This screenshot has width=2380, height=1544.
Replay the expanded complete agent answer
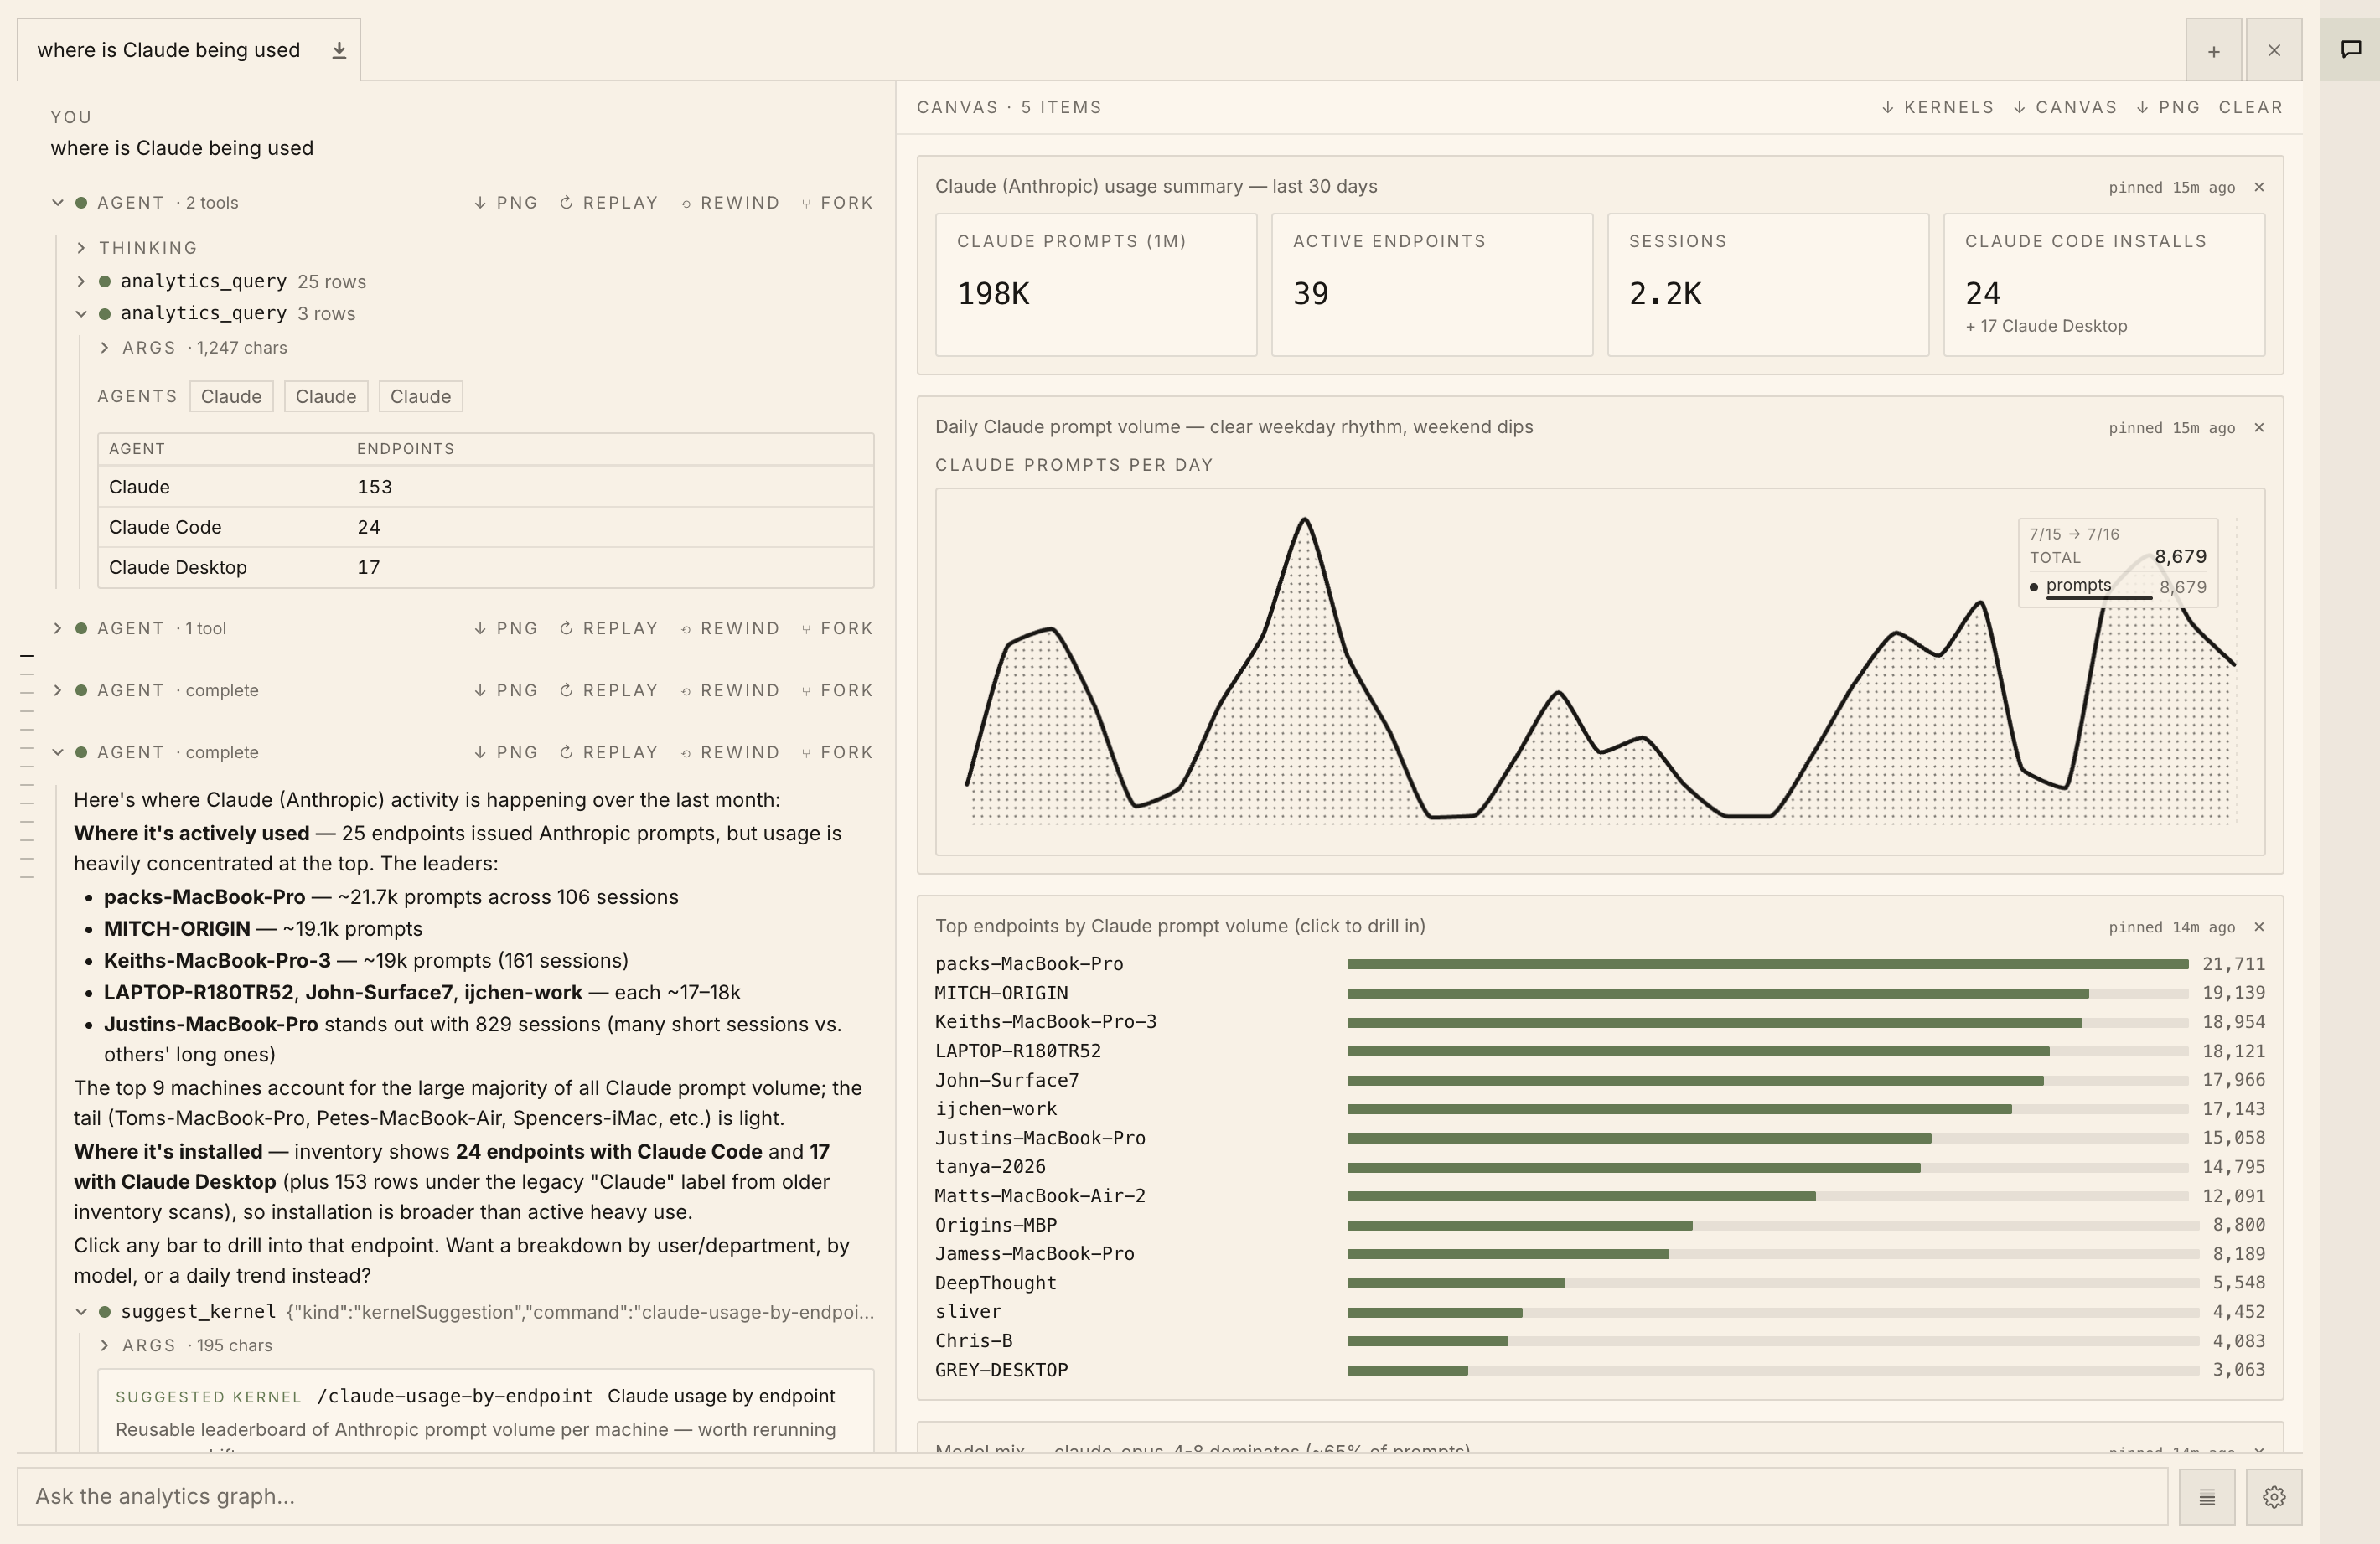point(608,752)
